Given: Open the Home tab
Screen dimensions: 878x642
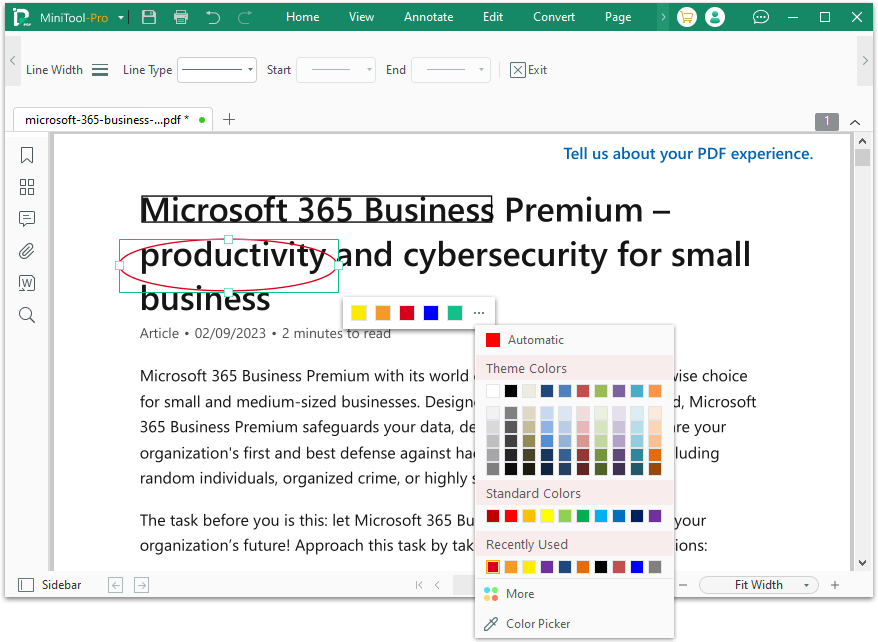Looking at the screenshot, I should pos(302,17).
